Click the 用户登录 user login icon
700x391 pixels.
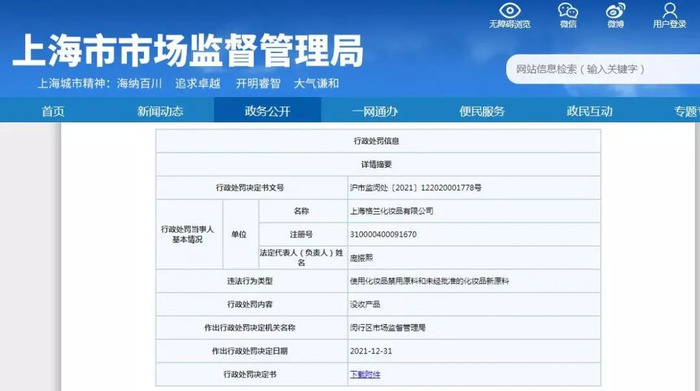pyautogui.click(x=670, y=11)
